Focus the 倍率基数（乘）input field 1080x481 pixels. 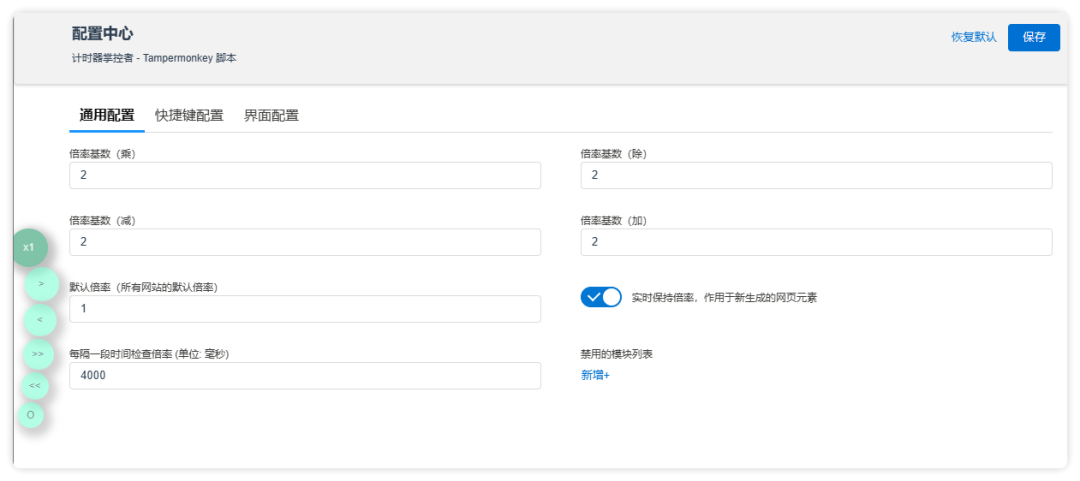305,176
